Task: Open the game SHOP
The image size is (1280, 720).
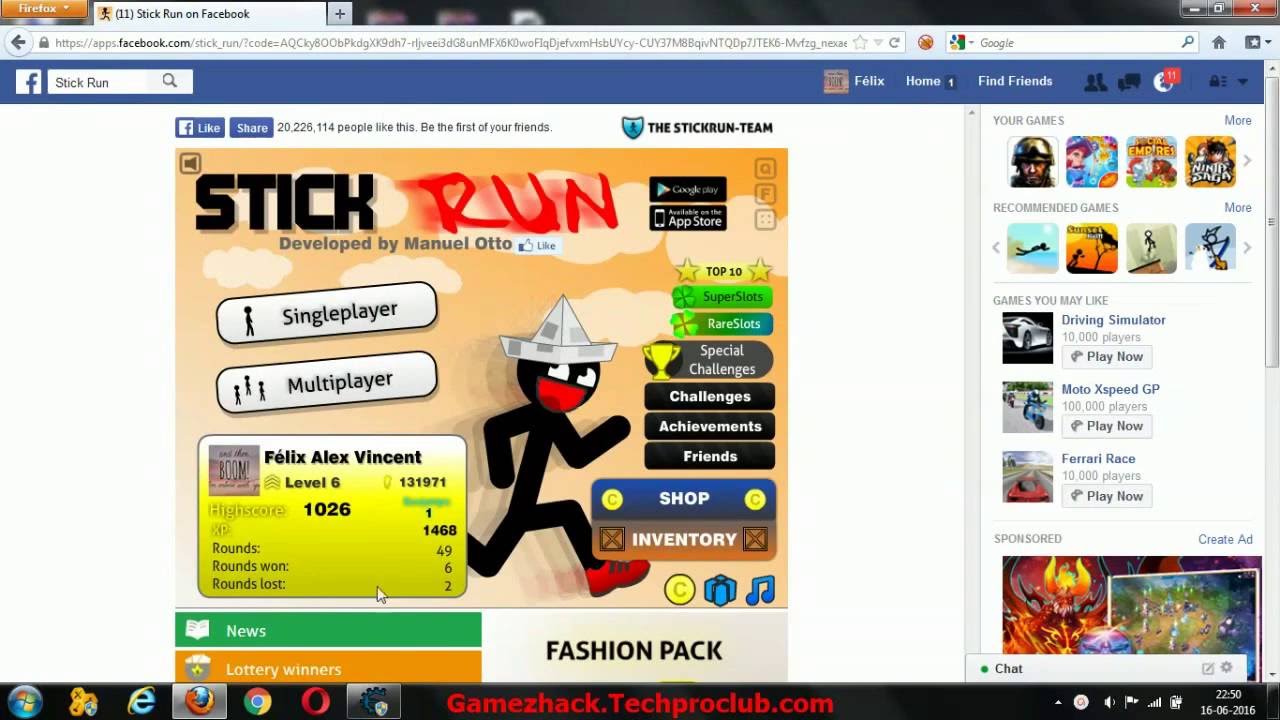Action: pos(684,499)
